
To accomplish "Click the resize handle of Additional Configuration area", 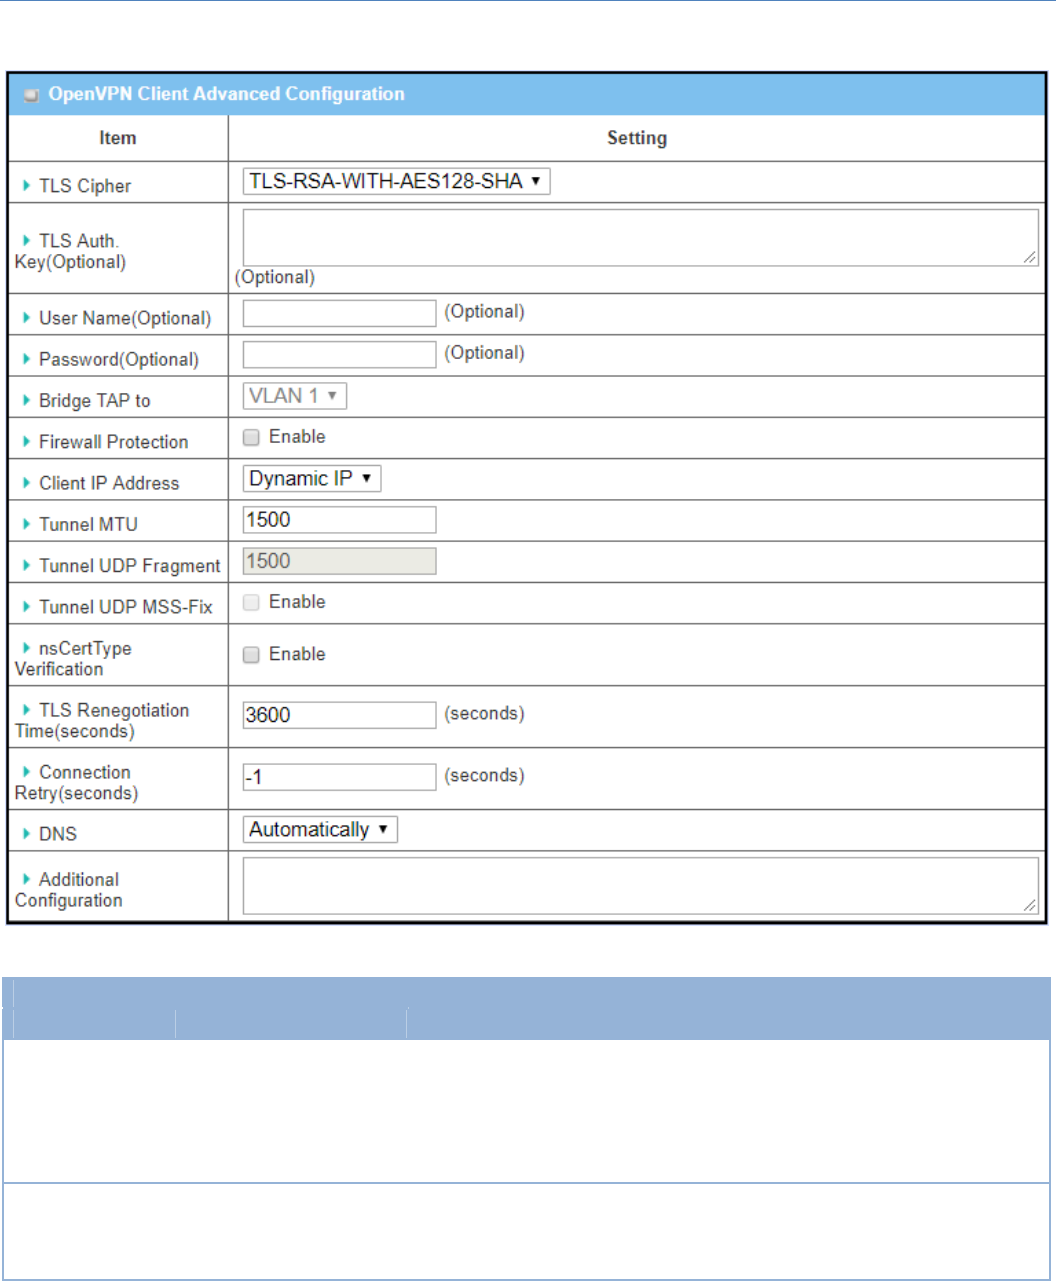I will [1030, 906].
